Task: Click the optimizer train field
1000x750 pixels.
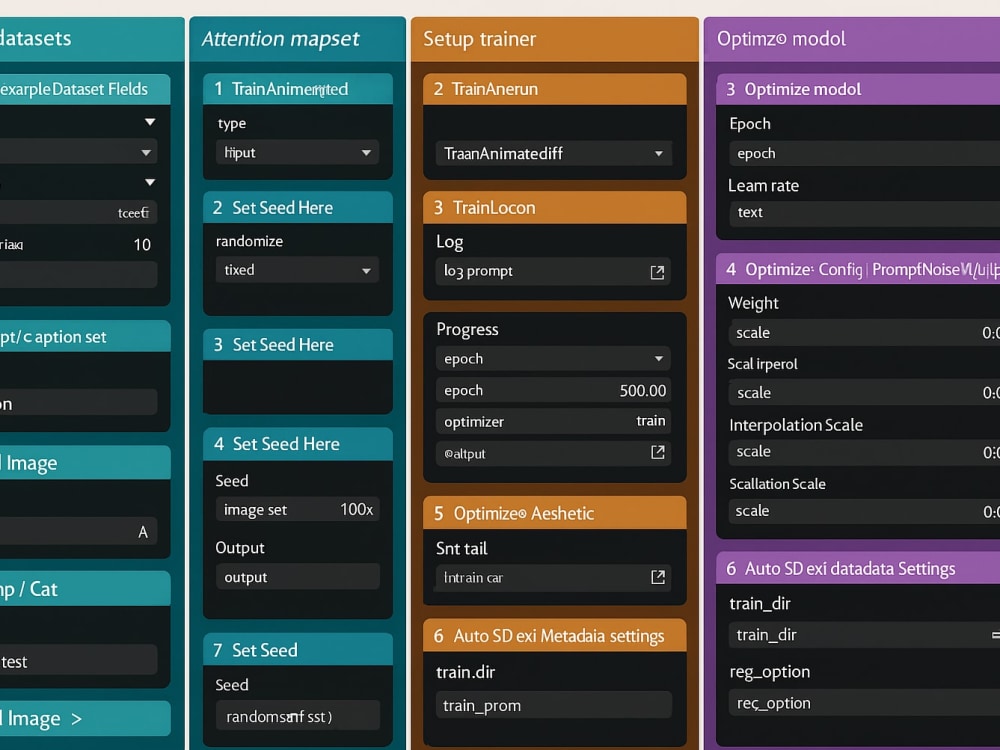Action: point(554,421)
